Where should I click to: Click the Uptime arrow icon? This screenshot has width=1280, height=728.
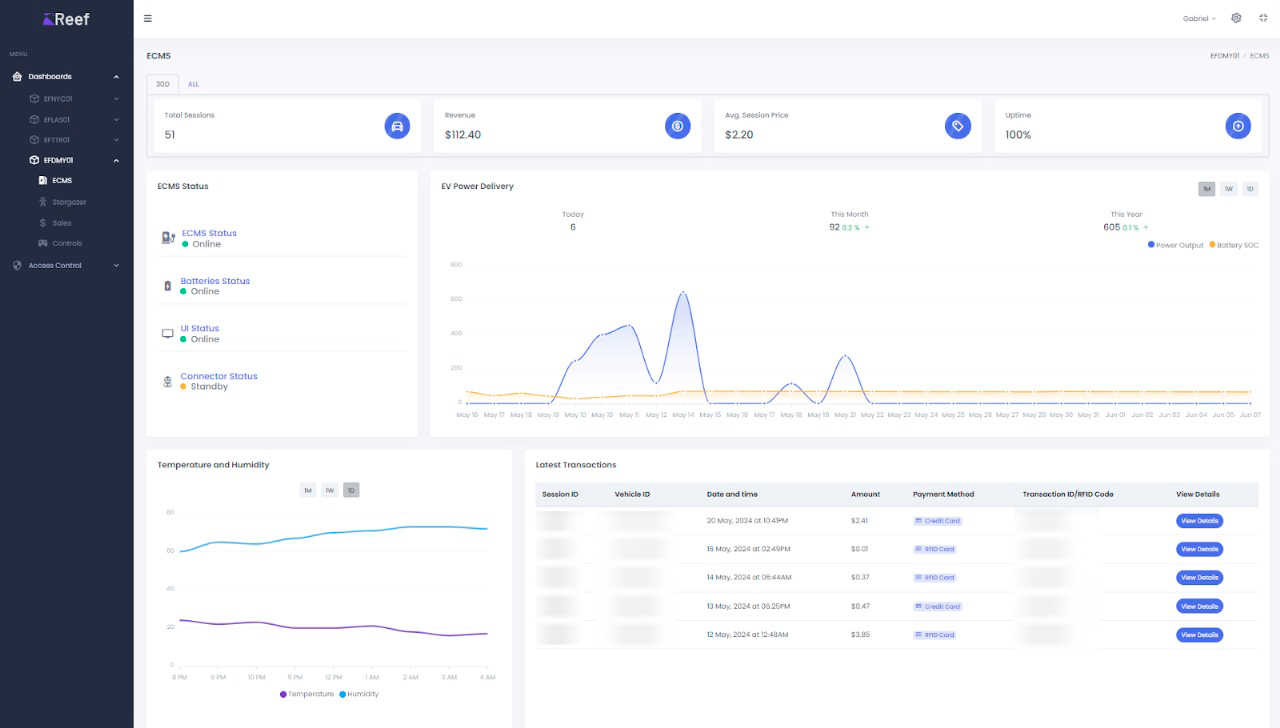coord(1237,126)
